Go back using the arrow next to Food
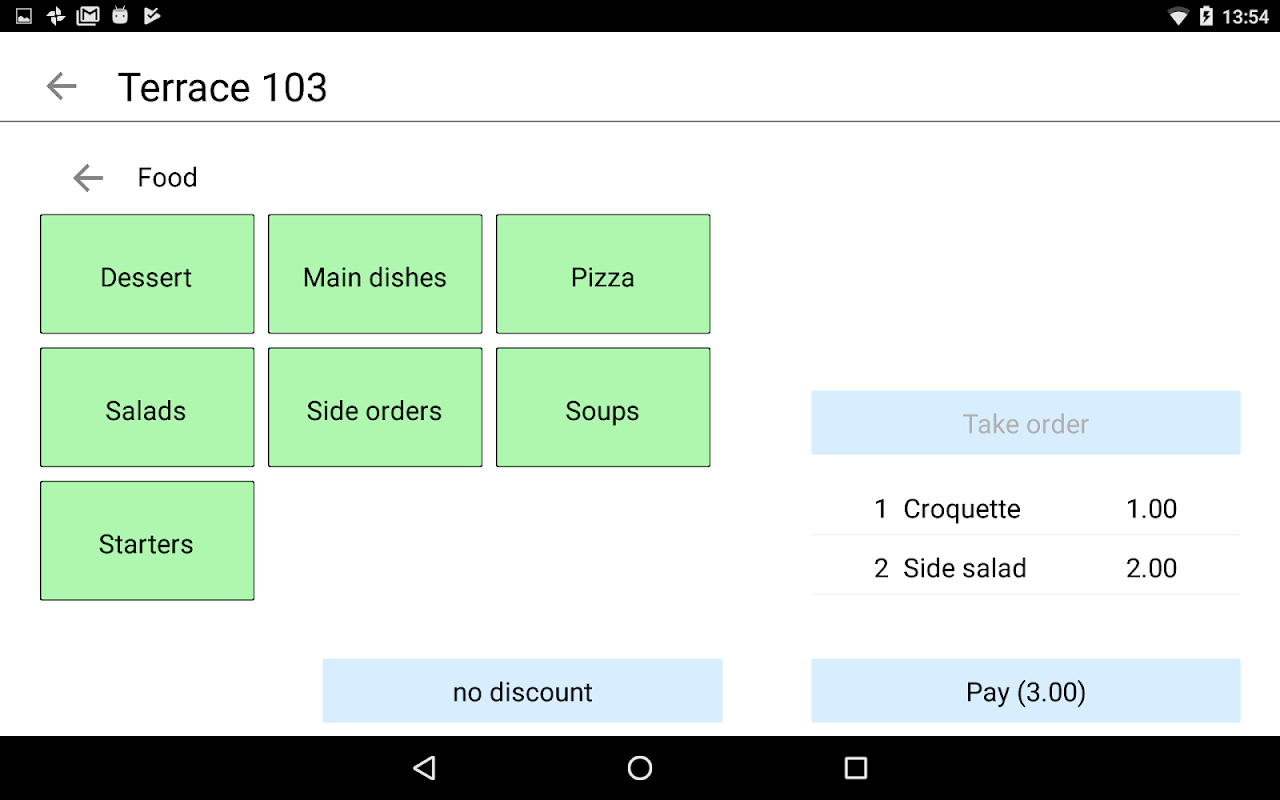The image size is (1280, 800). 88,178
